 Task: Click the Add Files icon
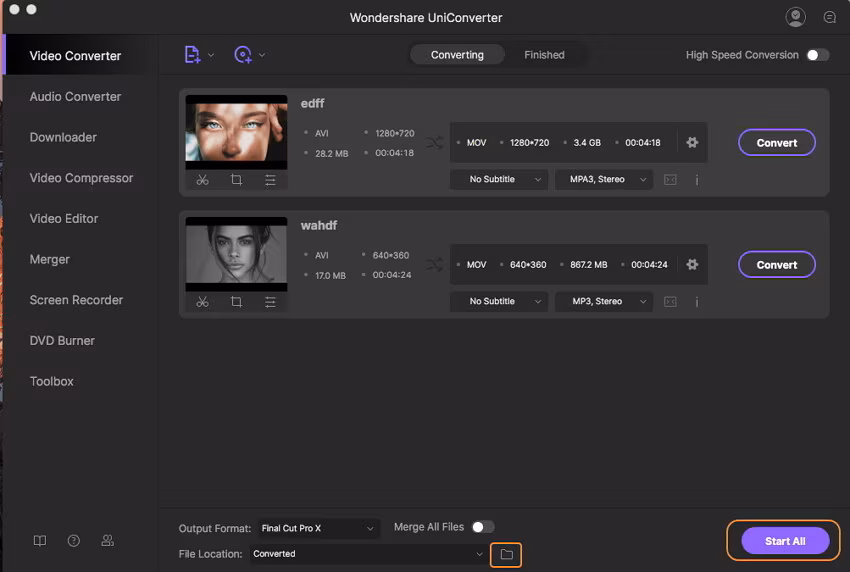pyautogui.click(x=192, y=55)
